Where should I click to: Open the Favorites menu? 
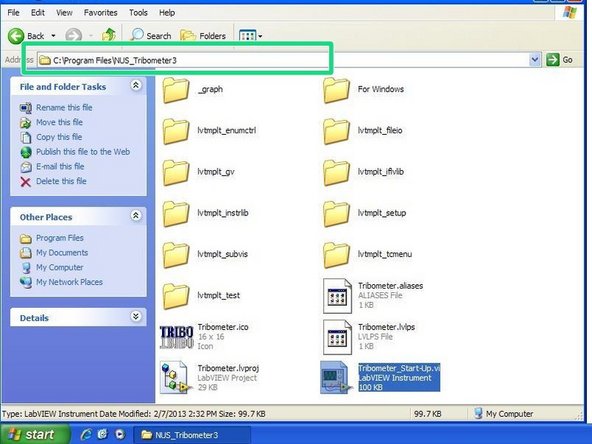(100, 12)
